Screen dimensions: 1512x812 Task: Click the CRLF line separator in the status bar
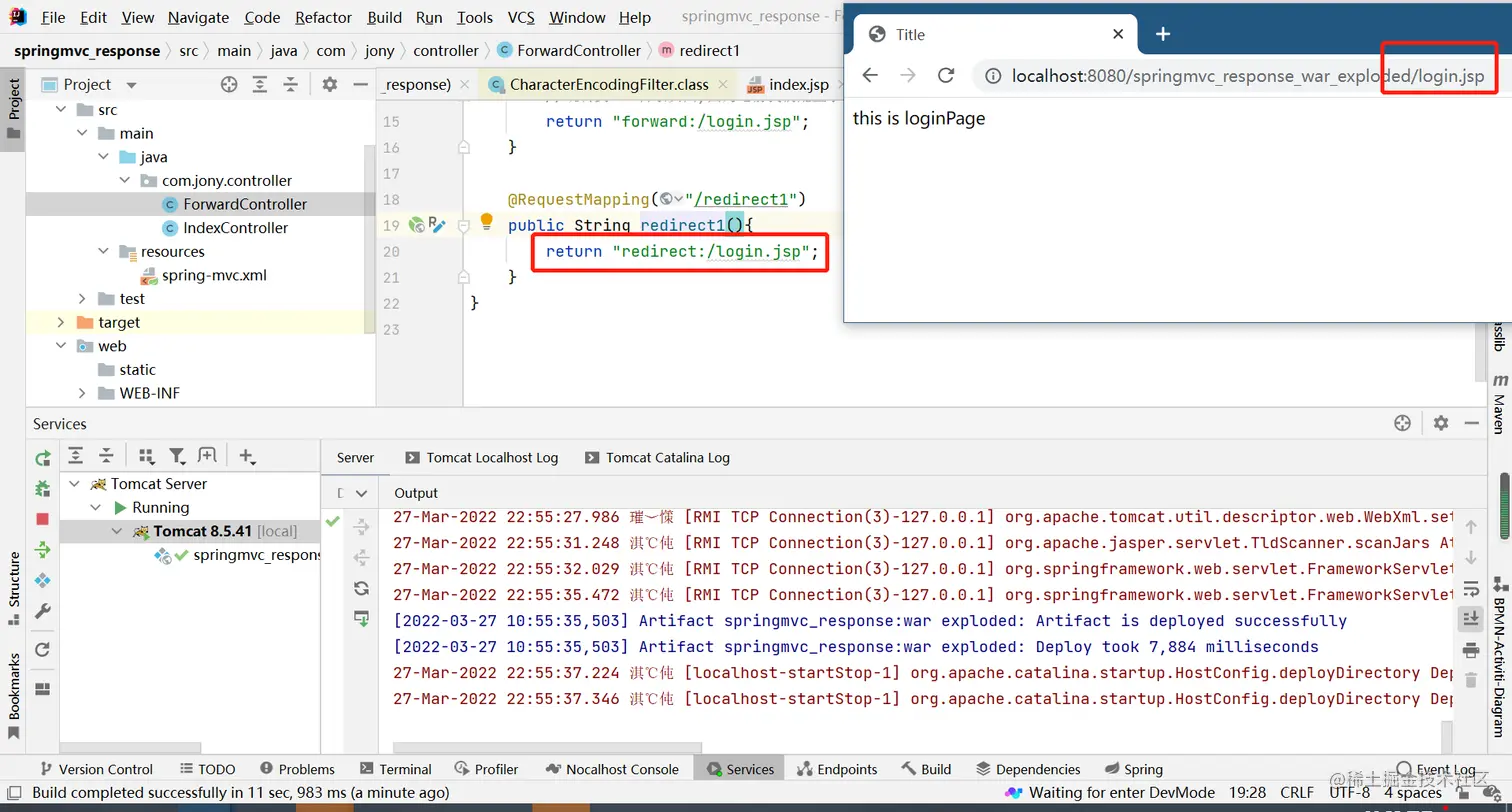point(1297,792)
